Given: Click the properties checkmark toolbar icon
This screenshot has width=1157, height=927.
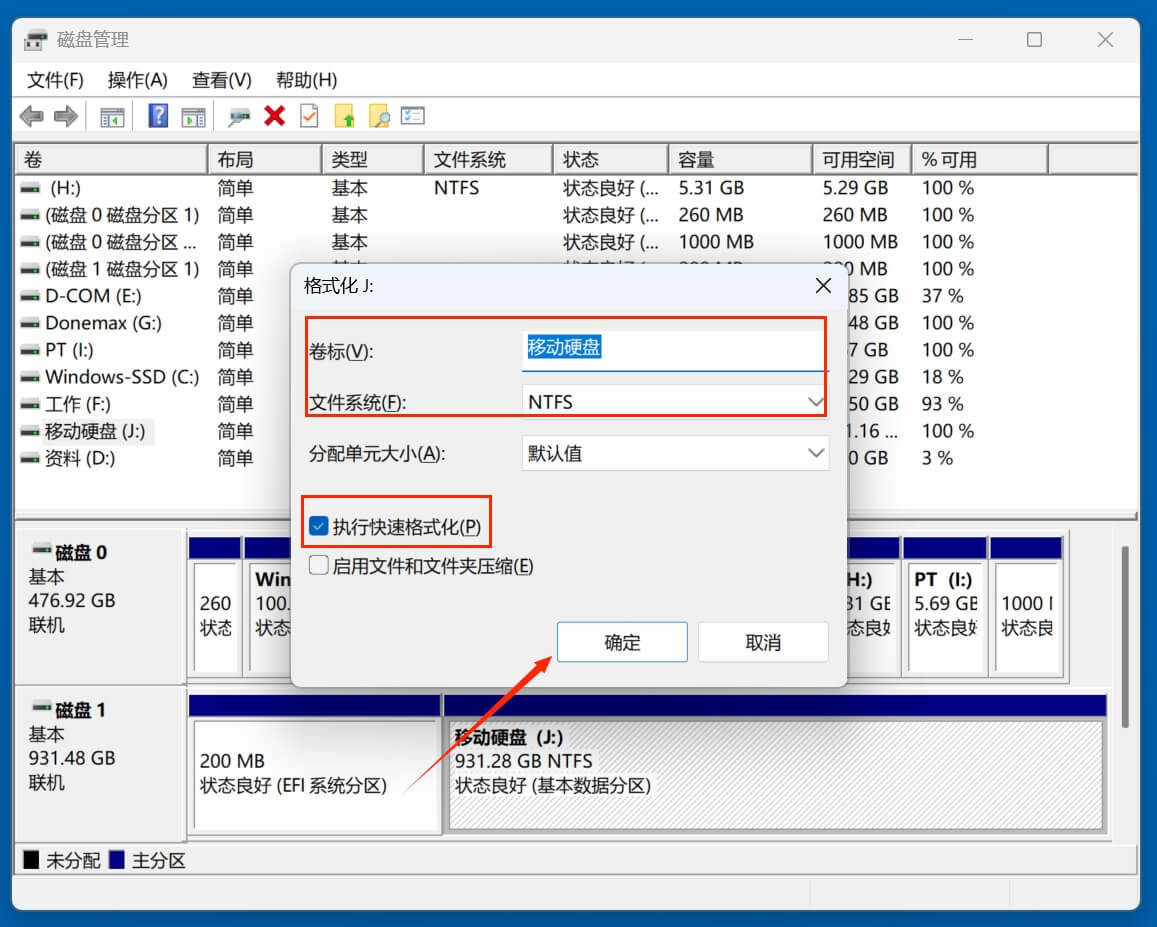Looking at the screenshot, I should [309, 116].
